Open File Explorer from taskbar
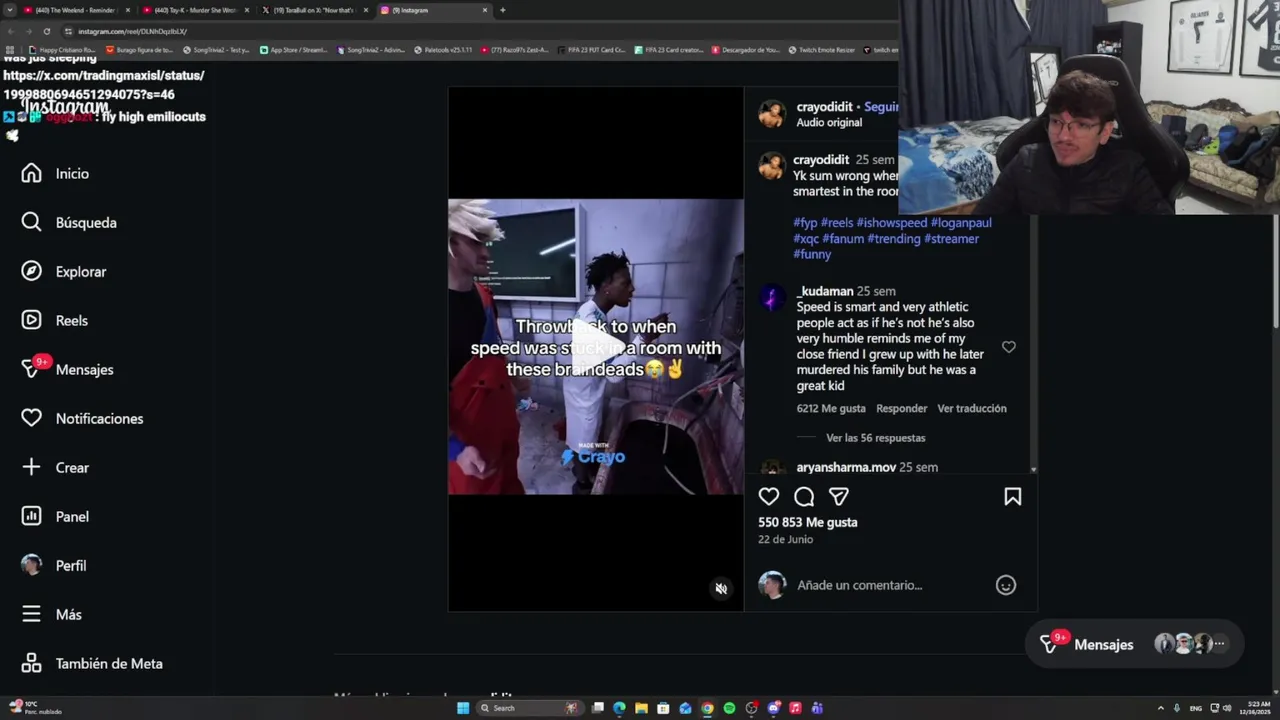Screen dimensions: 1280x720 pos(641,708)
